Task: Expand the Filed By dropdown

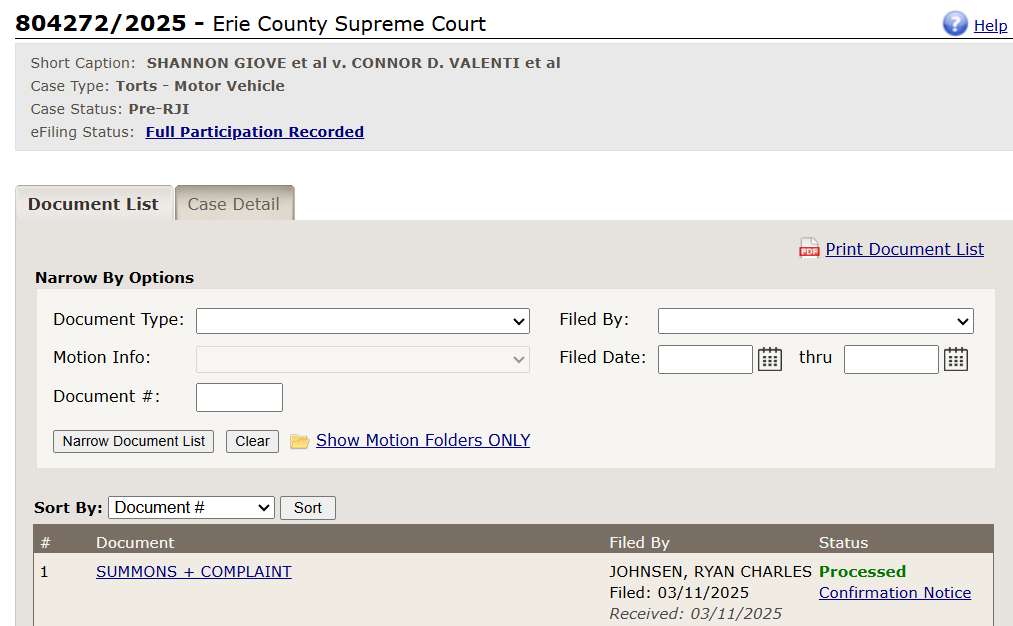Action: pos(815,321)
